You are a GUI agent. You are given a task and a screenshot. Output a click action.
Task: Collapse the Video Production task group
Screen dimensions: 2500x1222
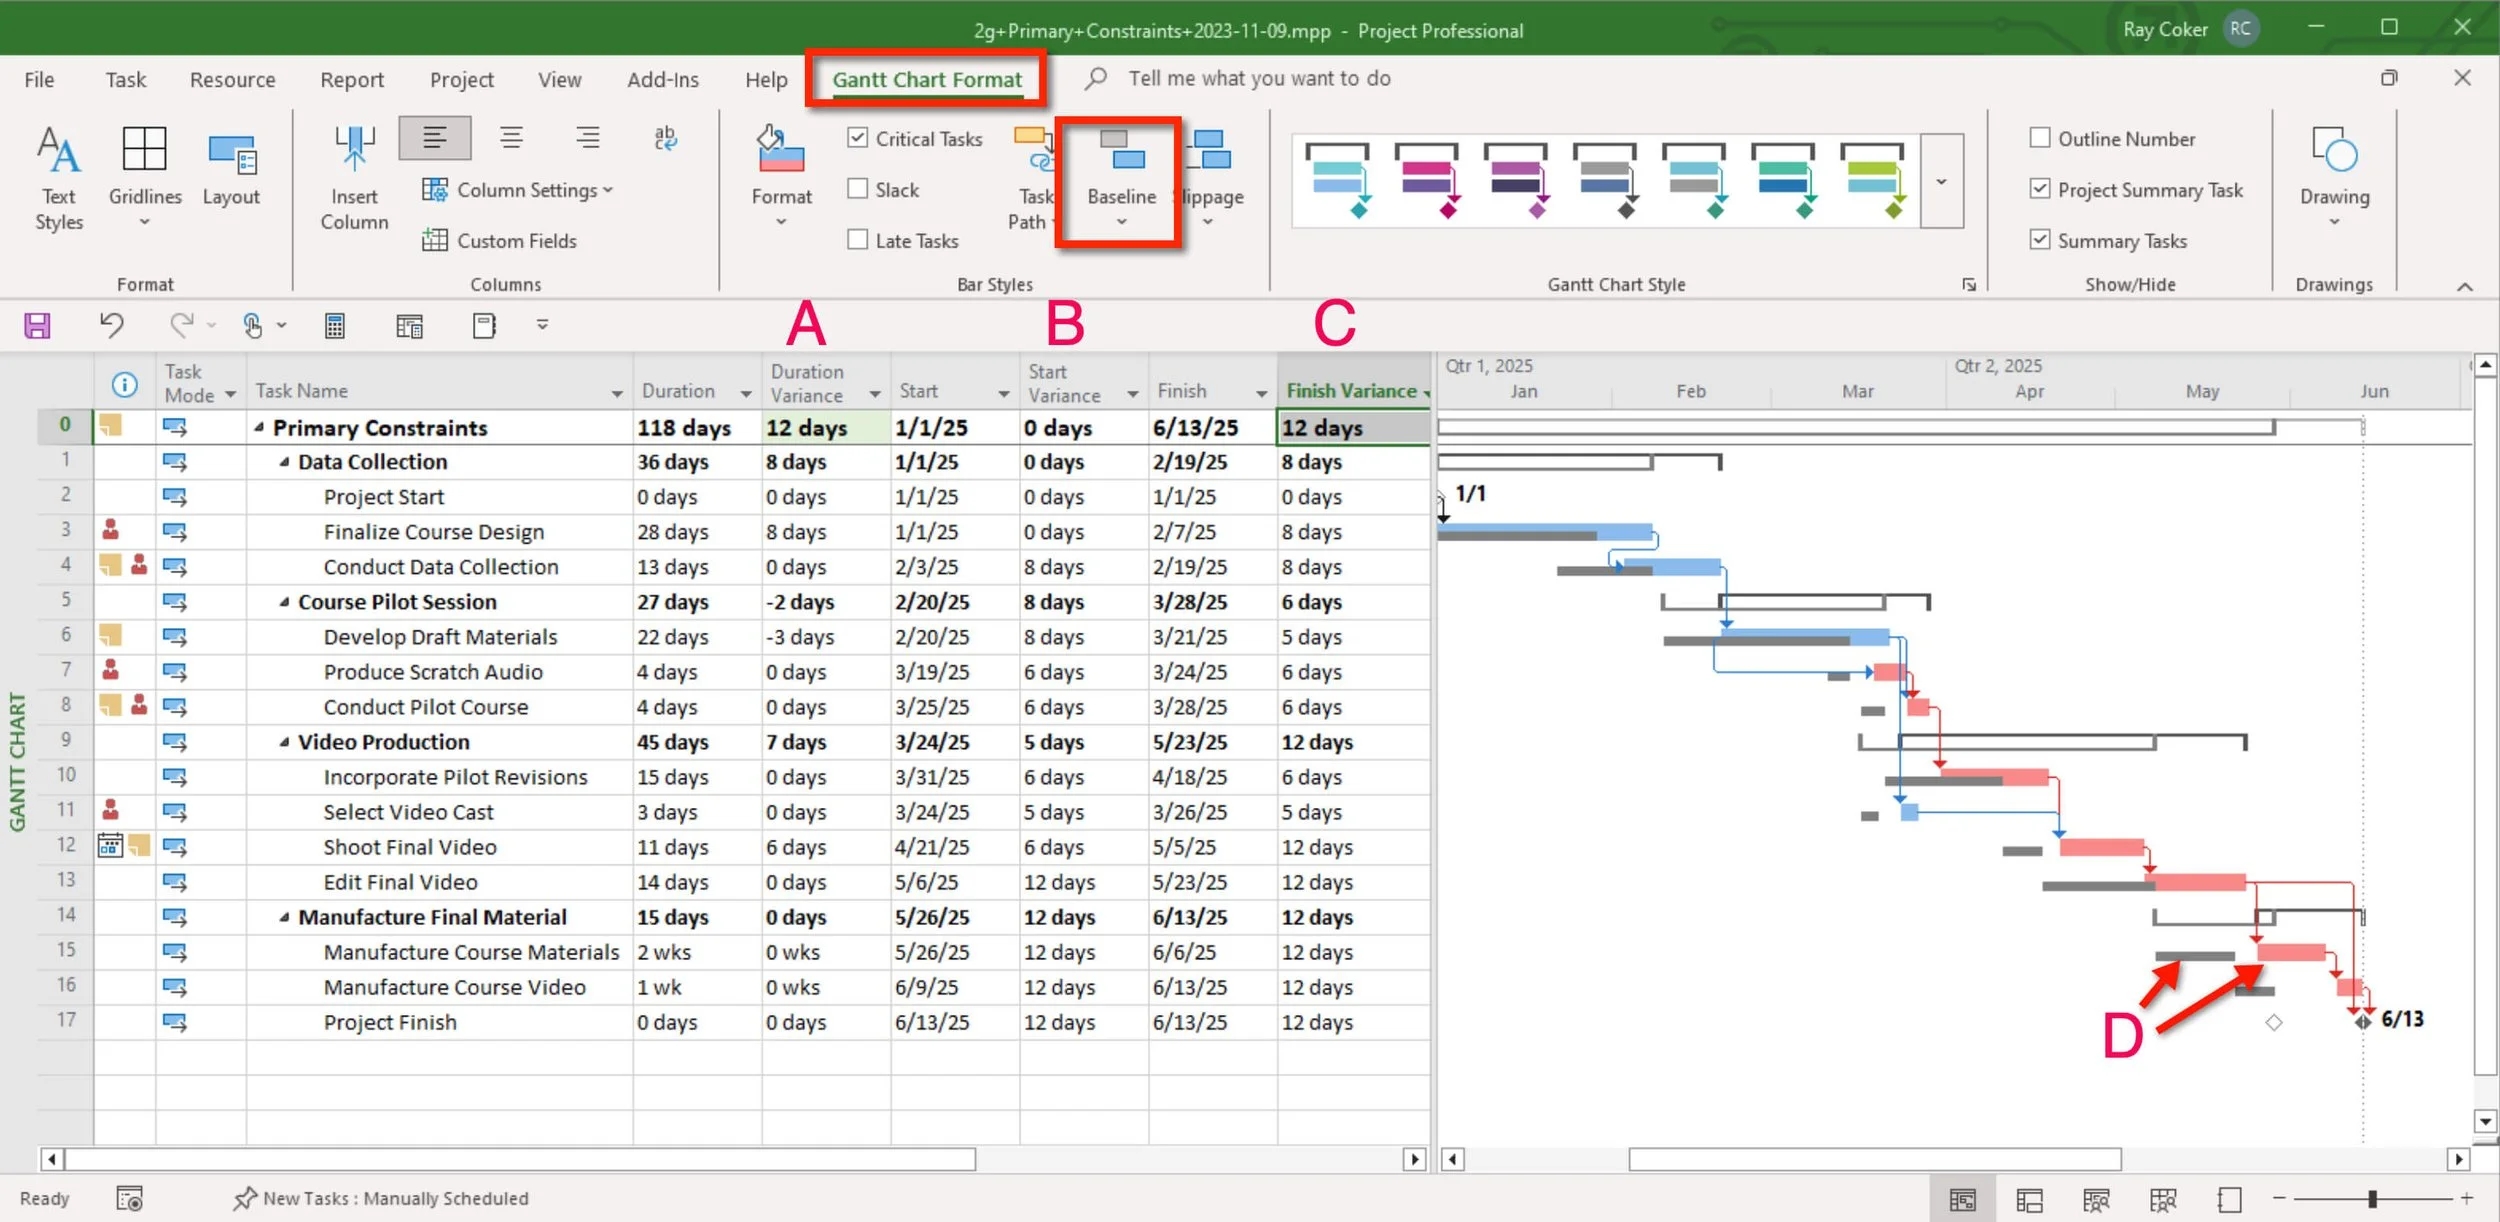(x=285, y=741)
